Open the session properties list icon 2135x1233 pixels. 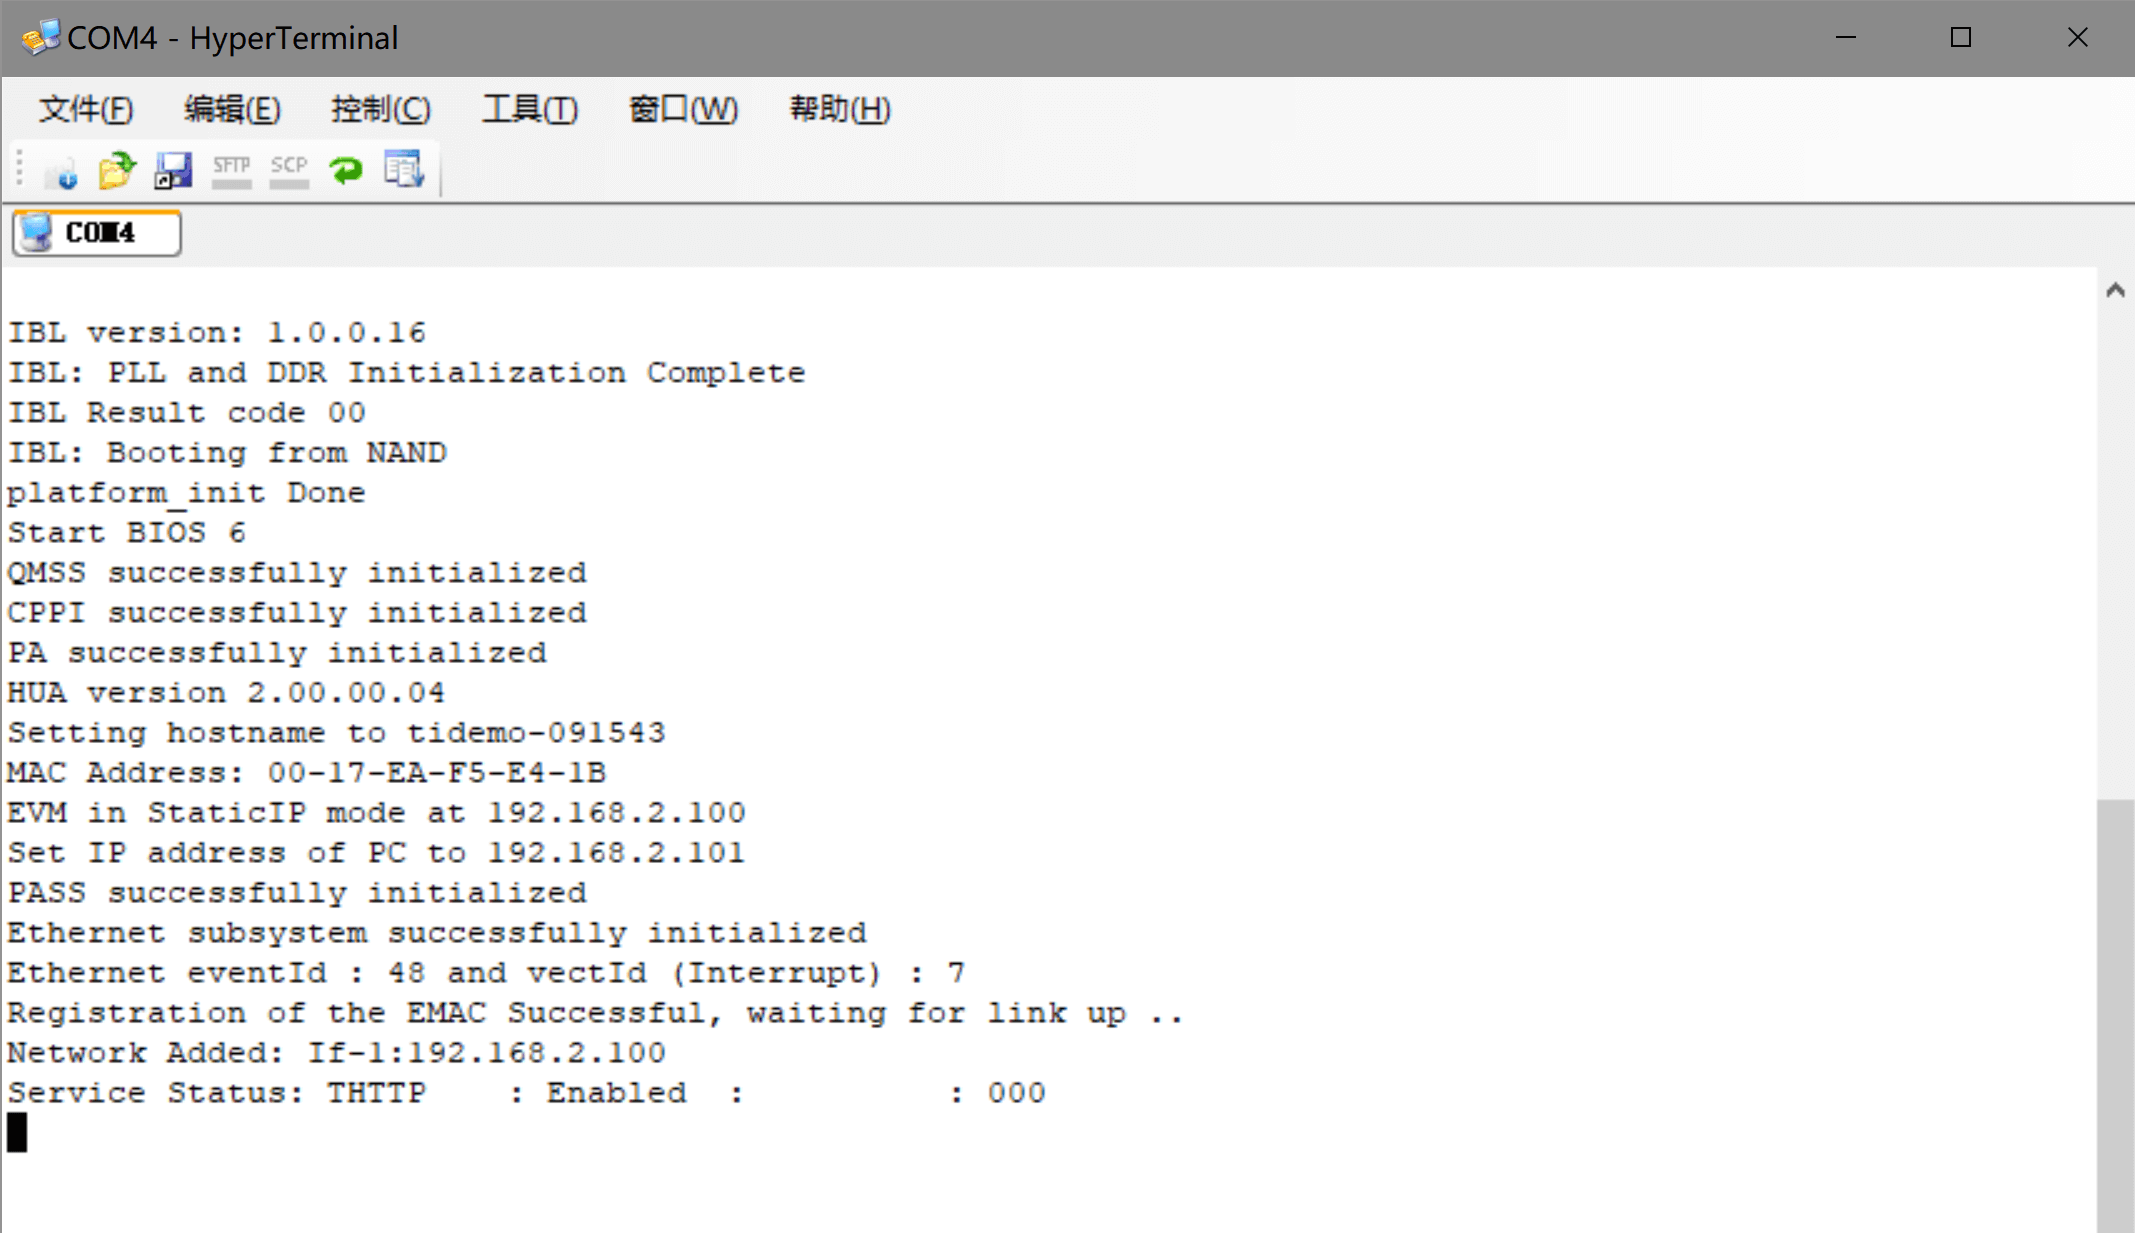404,171
